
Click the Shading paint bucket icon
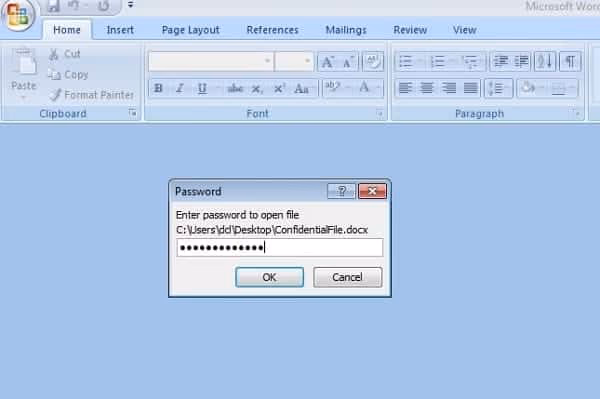(x=528, y=88)
